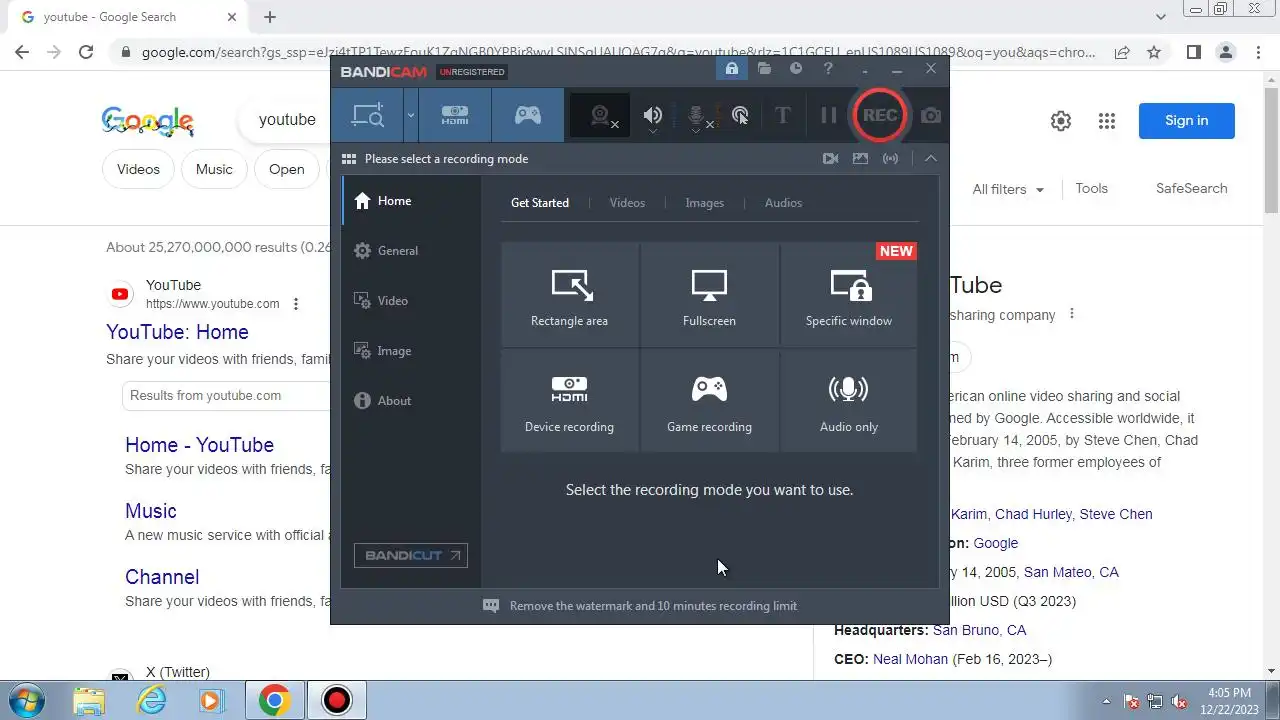Toggle Chrome side panel icon
Image resolution: width=1280 pixels, height=720 pixels.
pyautogui.click(x=1194, y=53)
